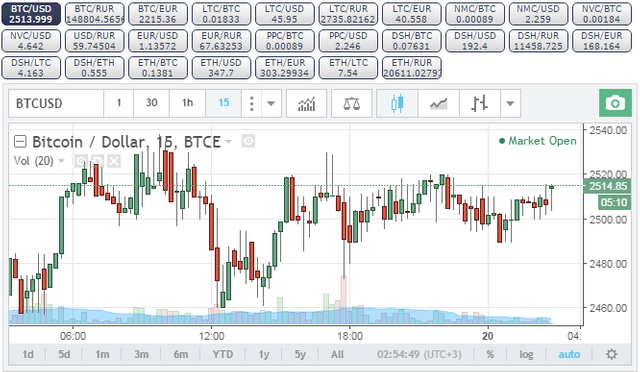640x372 pixels.
Task: Set the range to 6m
Action: (180, 354)
